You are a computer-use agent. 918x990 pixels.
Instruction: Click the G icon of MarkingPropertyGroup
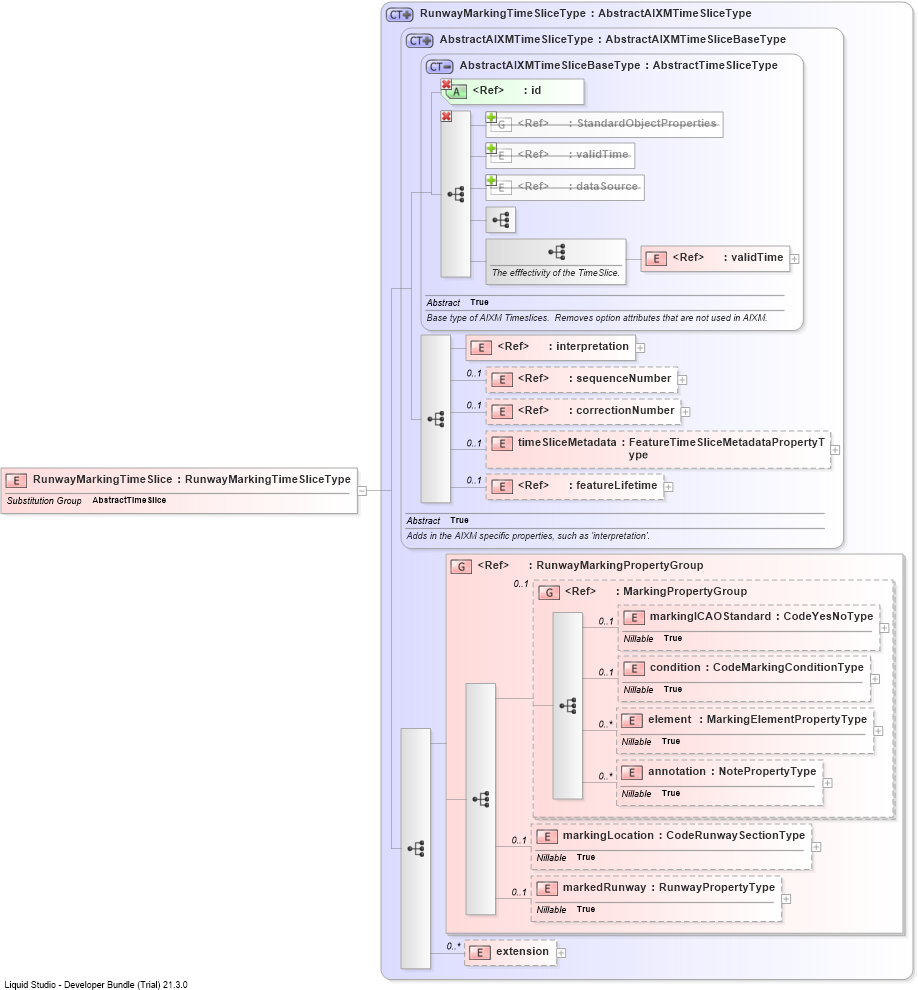coord(549,593)
